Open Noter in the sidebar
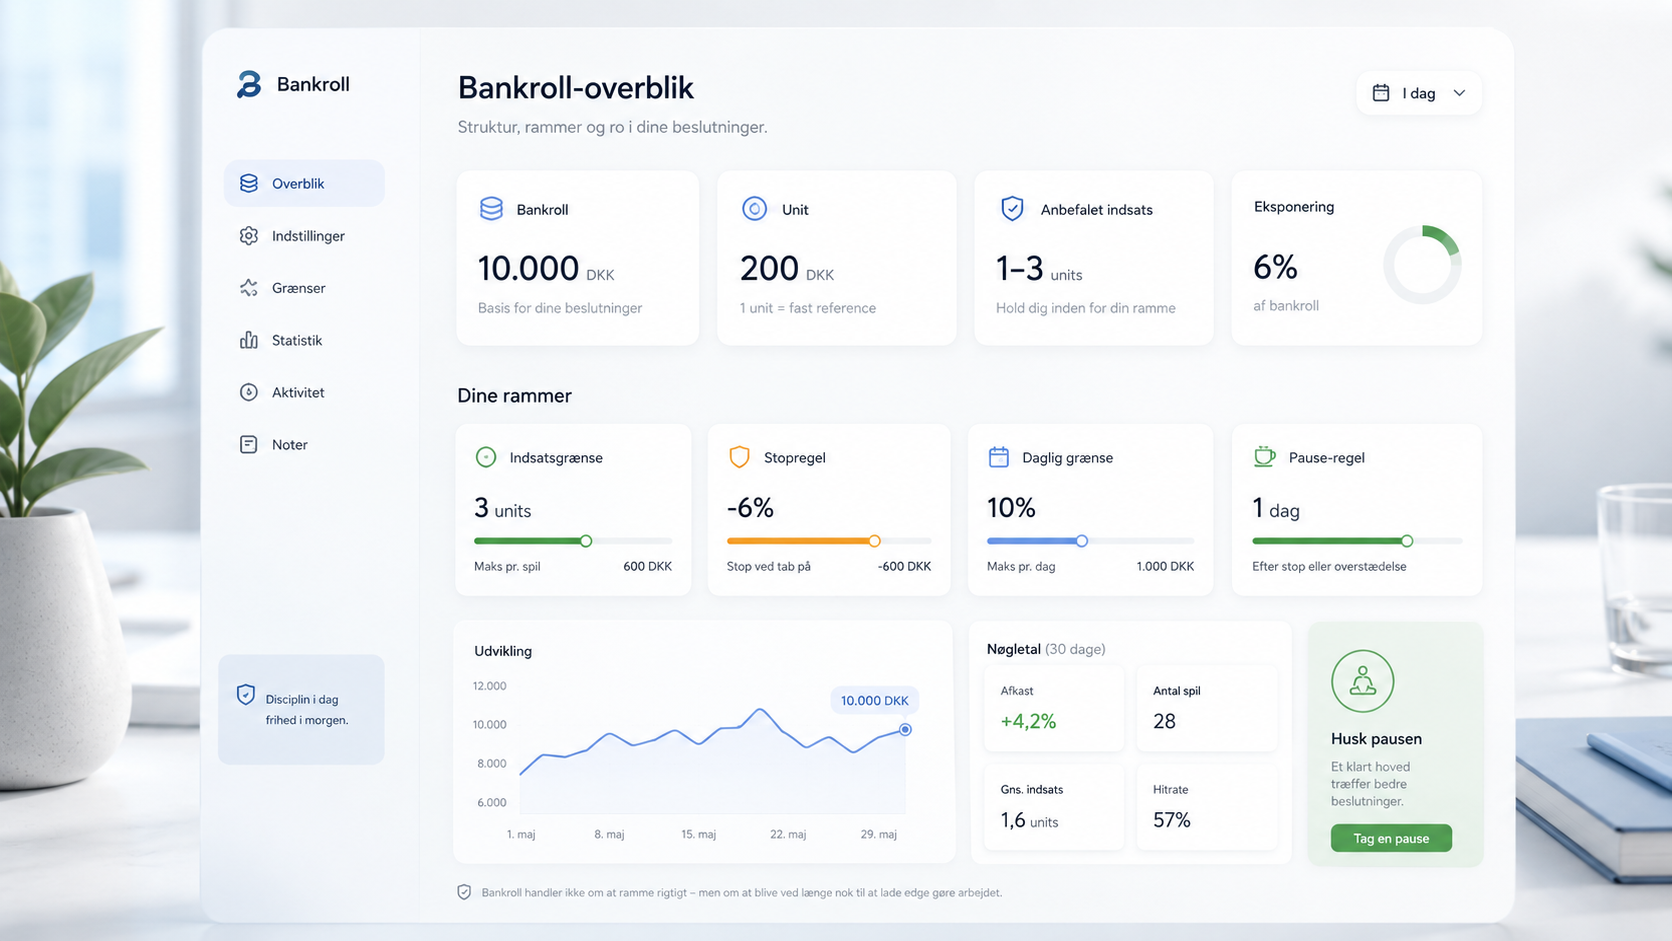 pos(304,444)
